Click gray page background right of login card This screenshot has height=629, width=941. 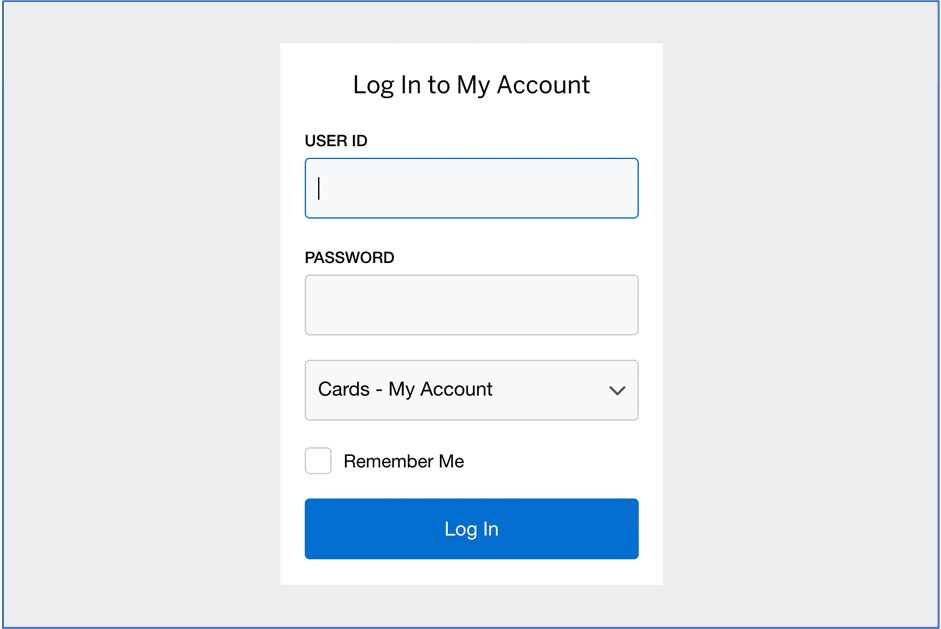pos(800,315)
